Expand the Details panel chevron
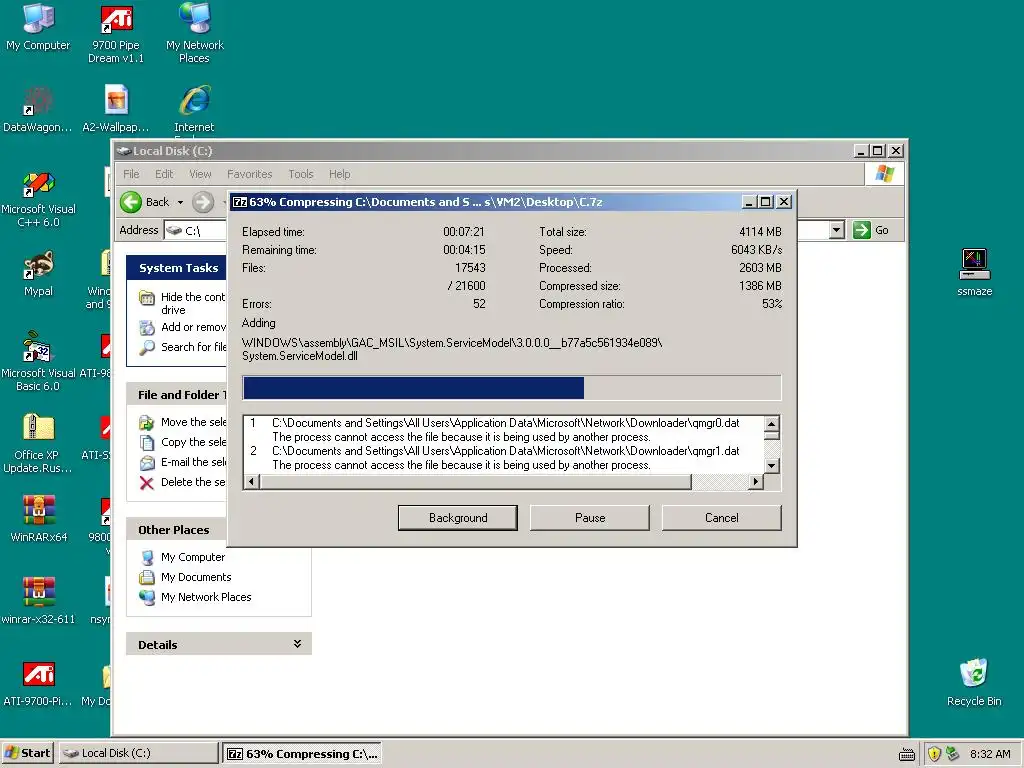This screenshot has height=768, width=1024. pos(297,644)
